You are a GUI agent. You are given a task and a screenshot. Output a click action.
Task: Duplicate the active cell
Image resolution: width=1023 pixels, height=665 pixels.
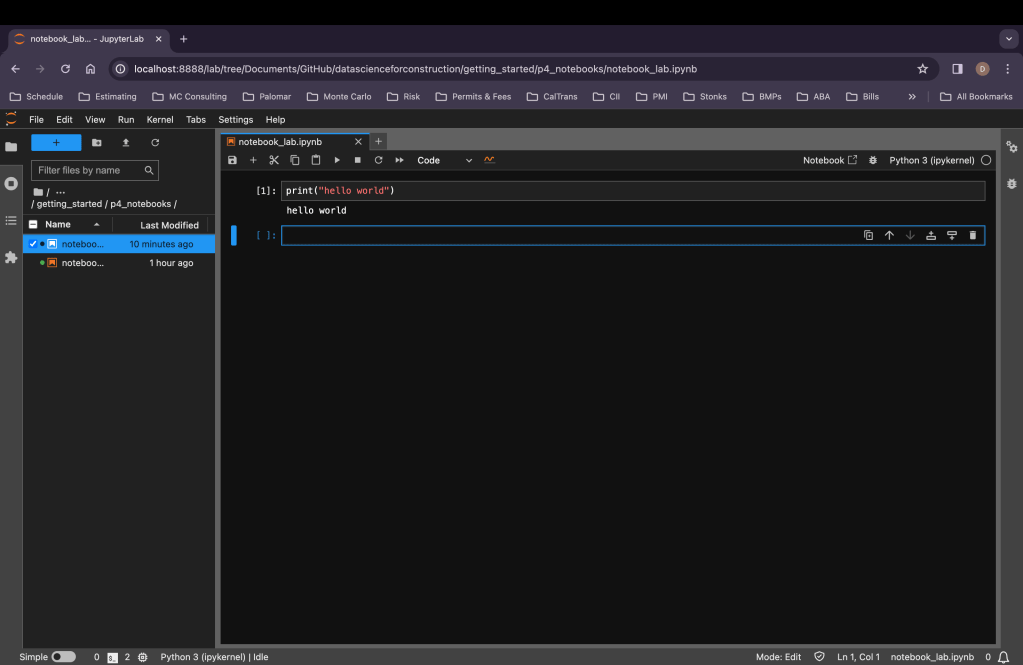pyautogui.click(x=868, y=235)
